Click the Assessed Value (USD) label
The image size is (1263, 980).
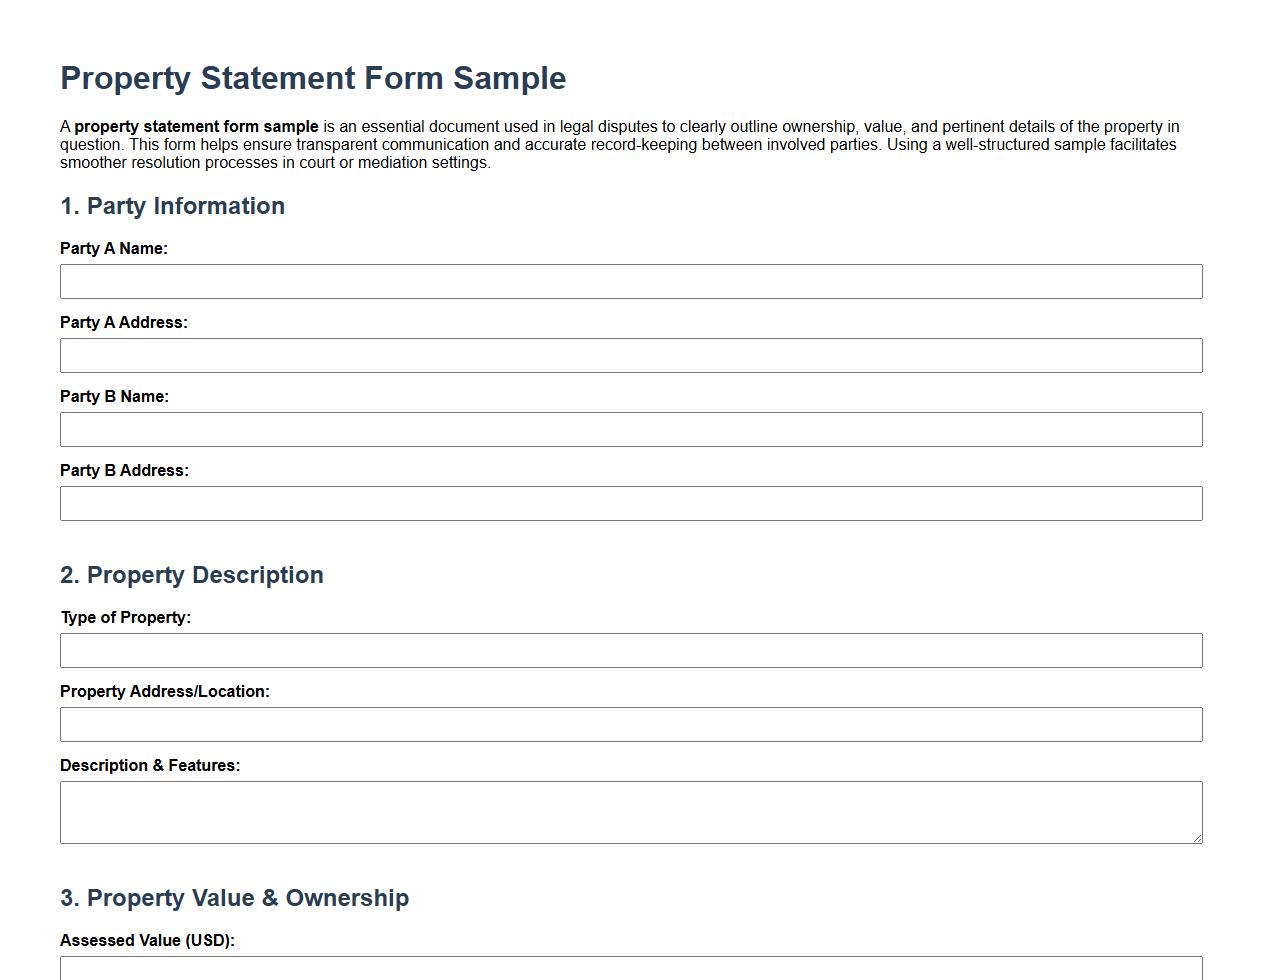click(147, 940)
